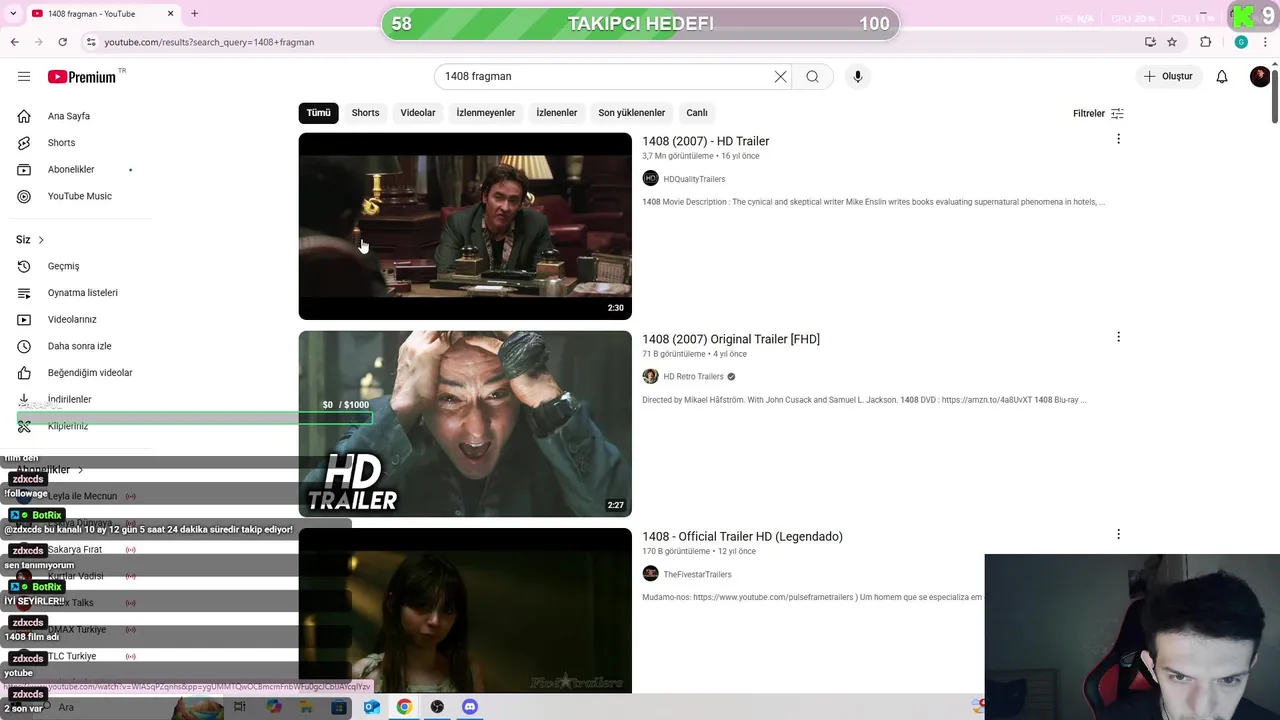
Task: Select the Son yüklenenler filter chip
Action: tap(632, 113)
